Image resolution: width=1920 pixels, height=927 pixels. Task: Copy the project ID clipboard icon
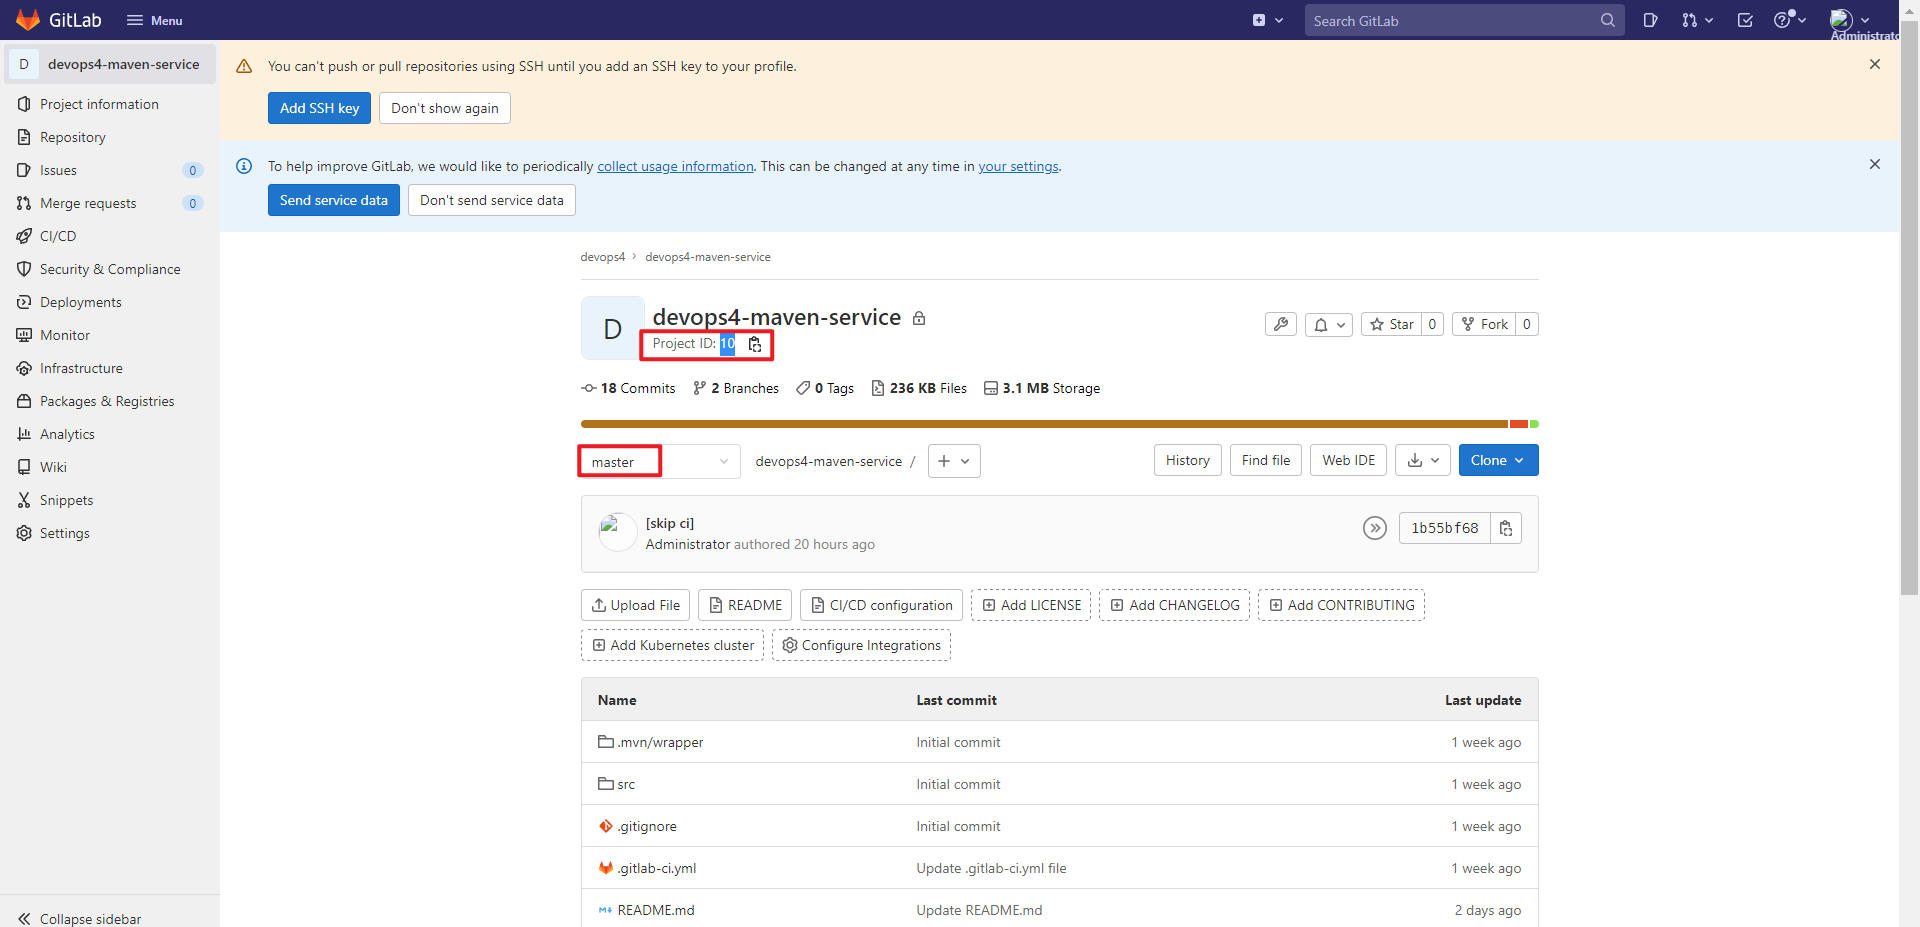click(x=755, y=344)
